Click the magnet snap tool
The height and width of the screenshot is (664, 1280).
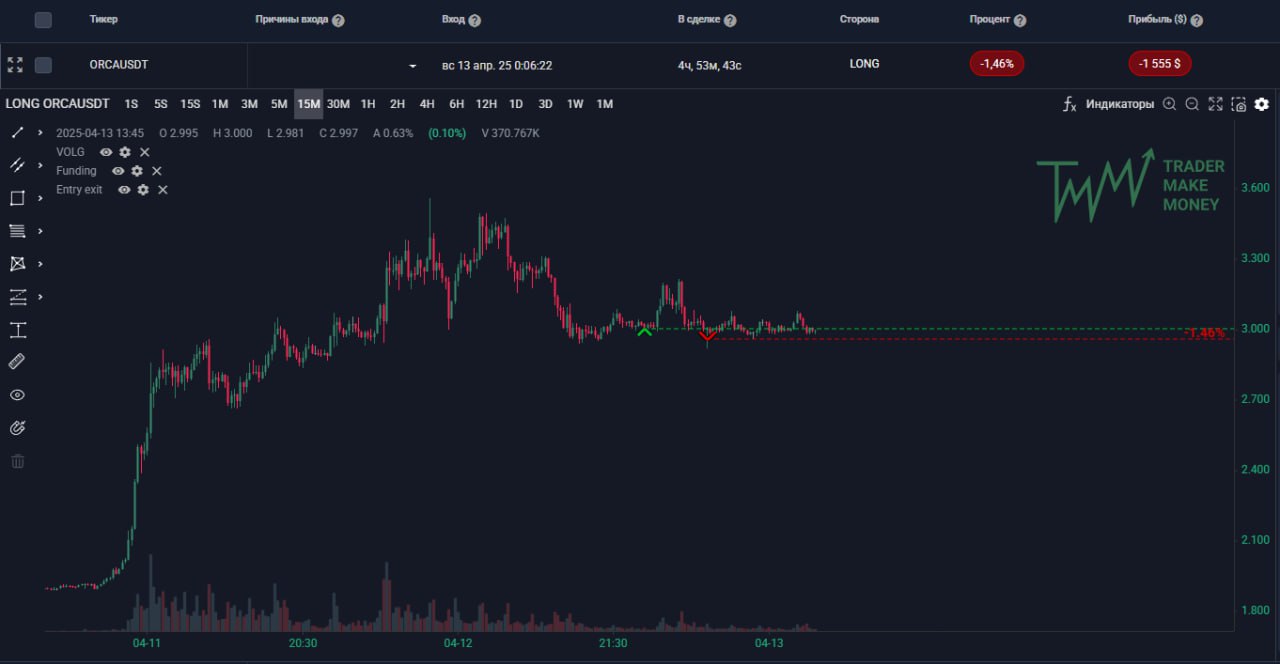(x=17, y=428)
